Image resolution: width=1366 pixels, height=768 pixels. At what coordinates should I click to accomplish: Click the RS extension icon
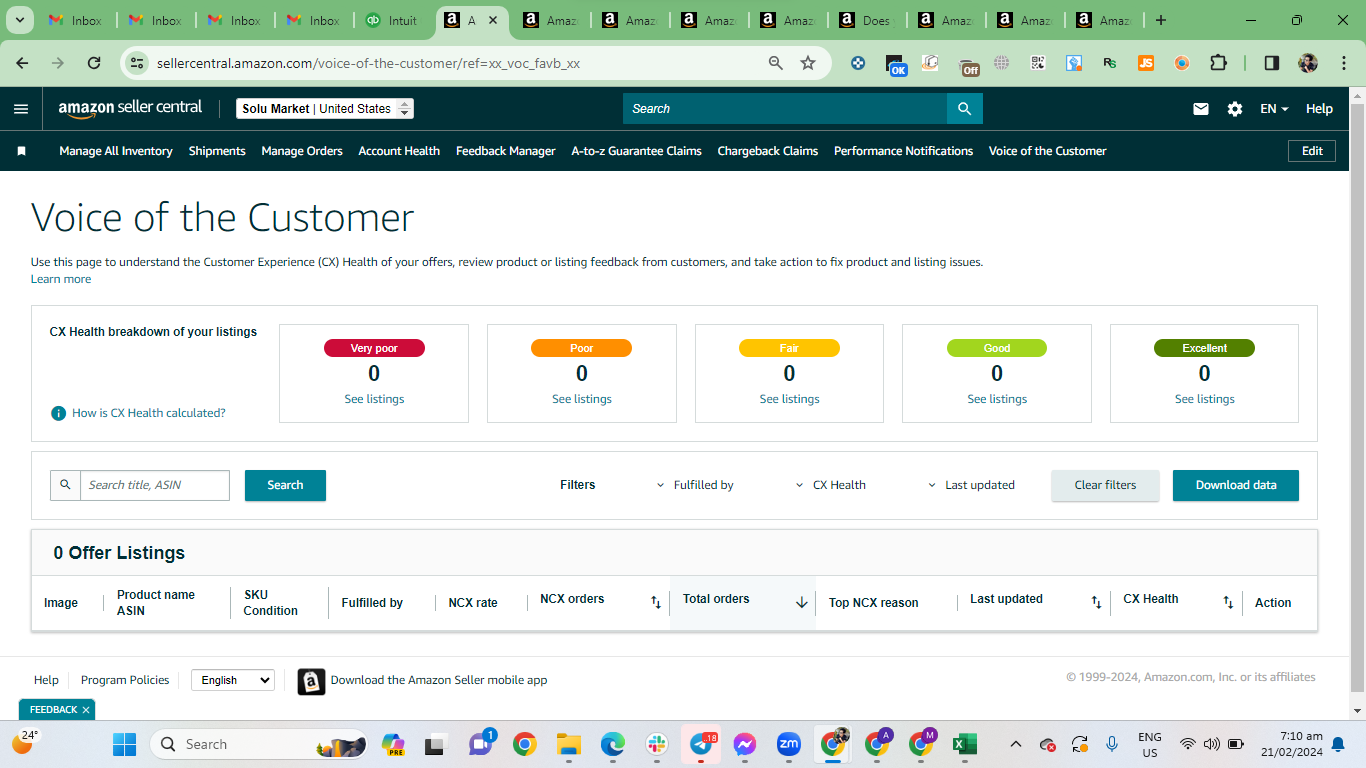coord(1110,63)
